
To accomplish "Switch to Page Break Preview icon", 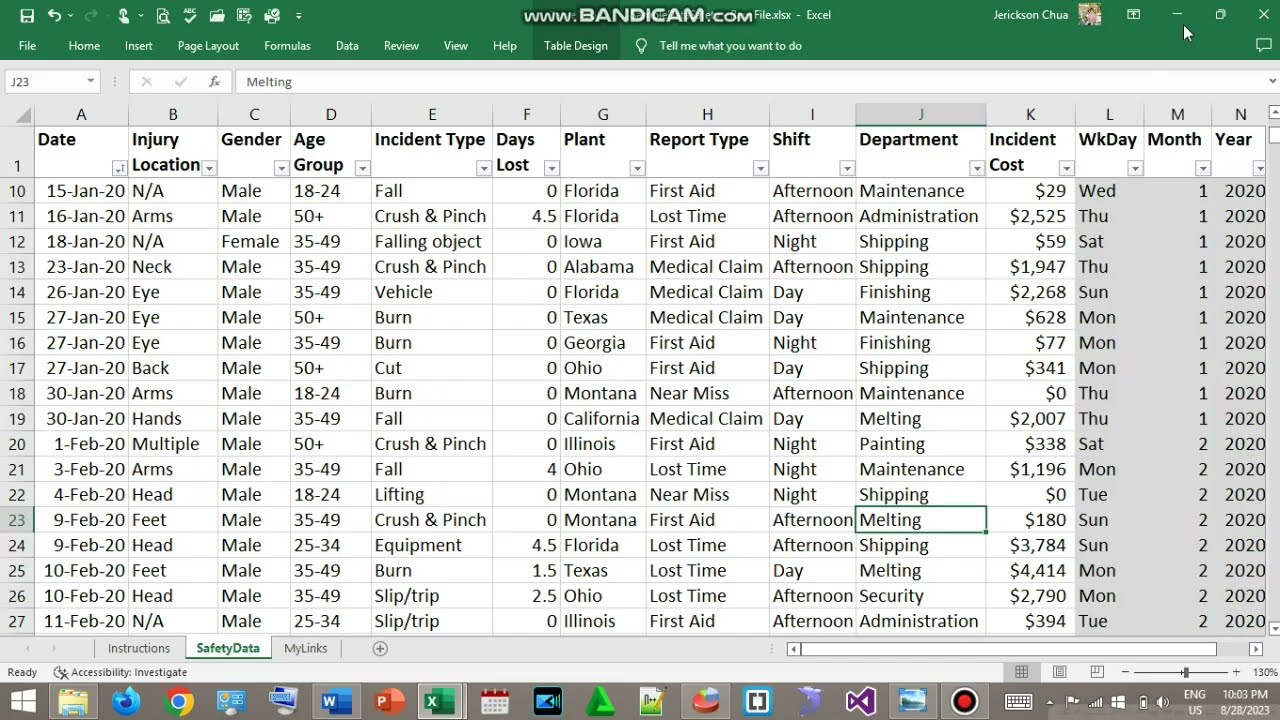I will tap(1097, 672).
